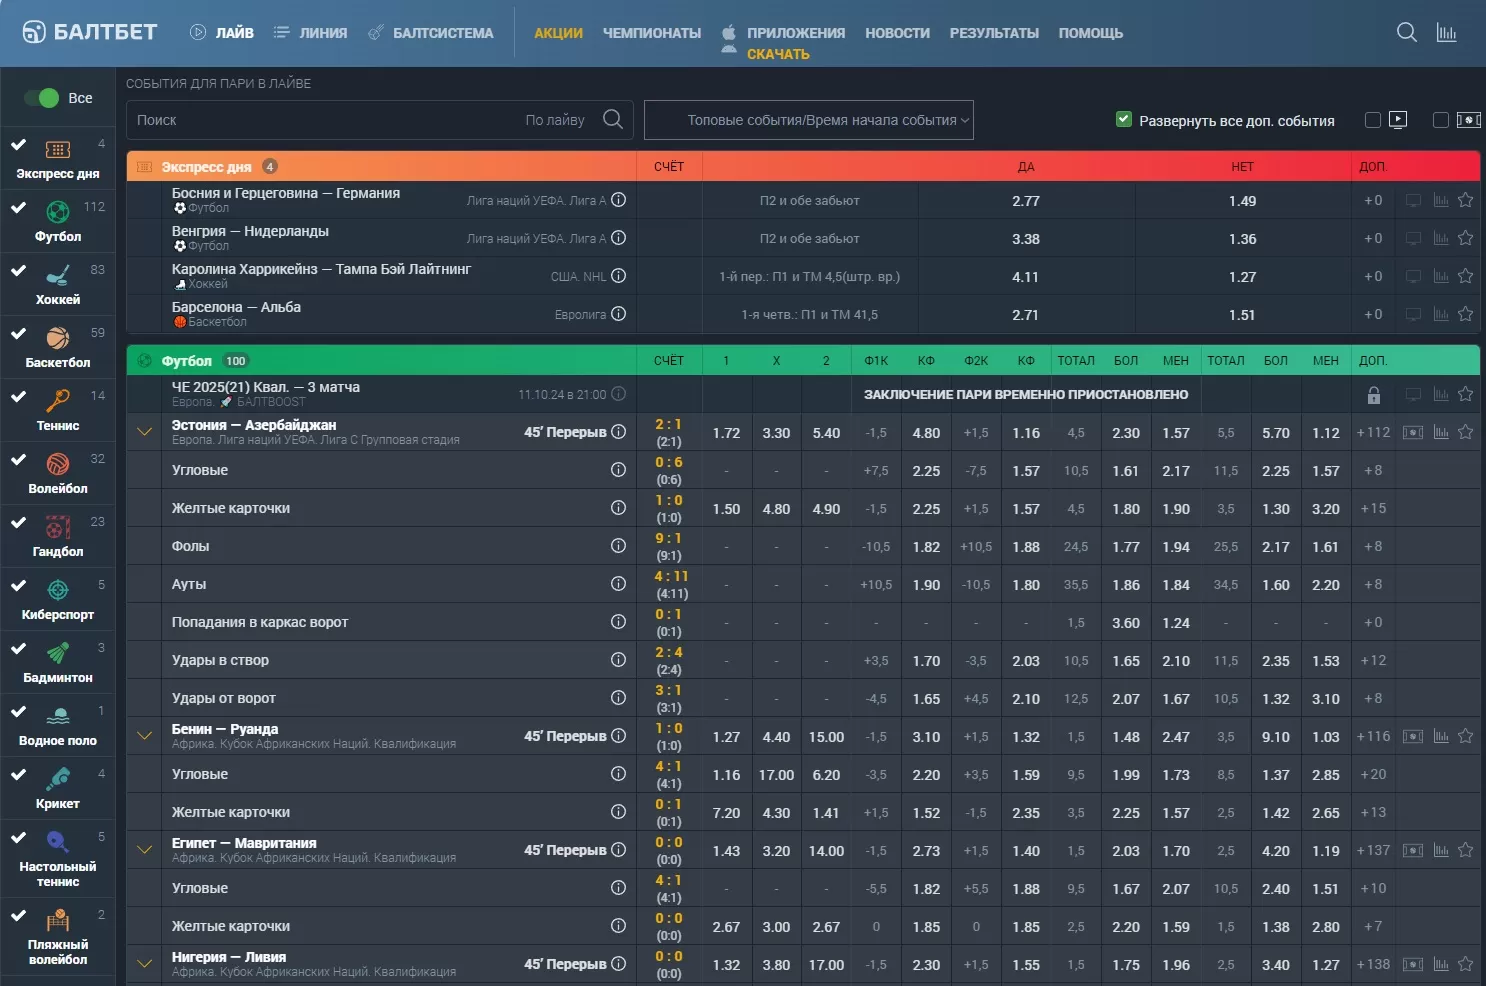Image resolution: width=1486 pixels, height=986 pixels.
Task: Select the Hockey sport icon in sidebar
Action: pyautogui.click(x=58, y=275)
